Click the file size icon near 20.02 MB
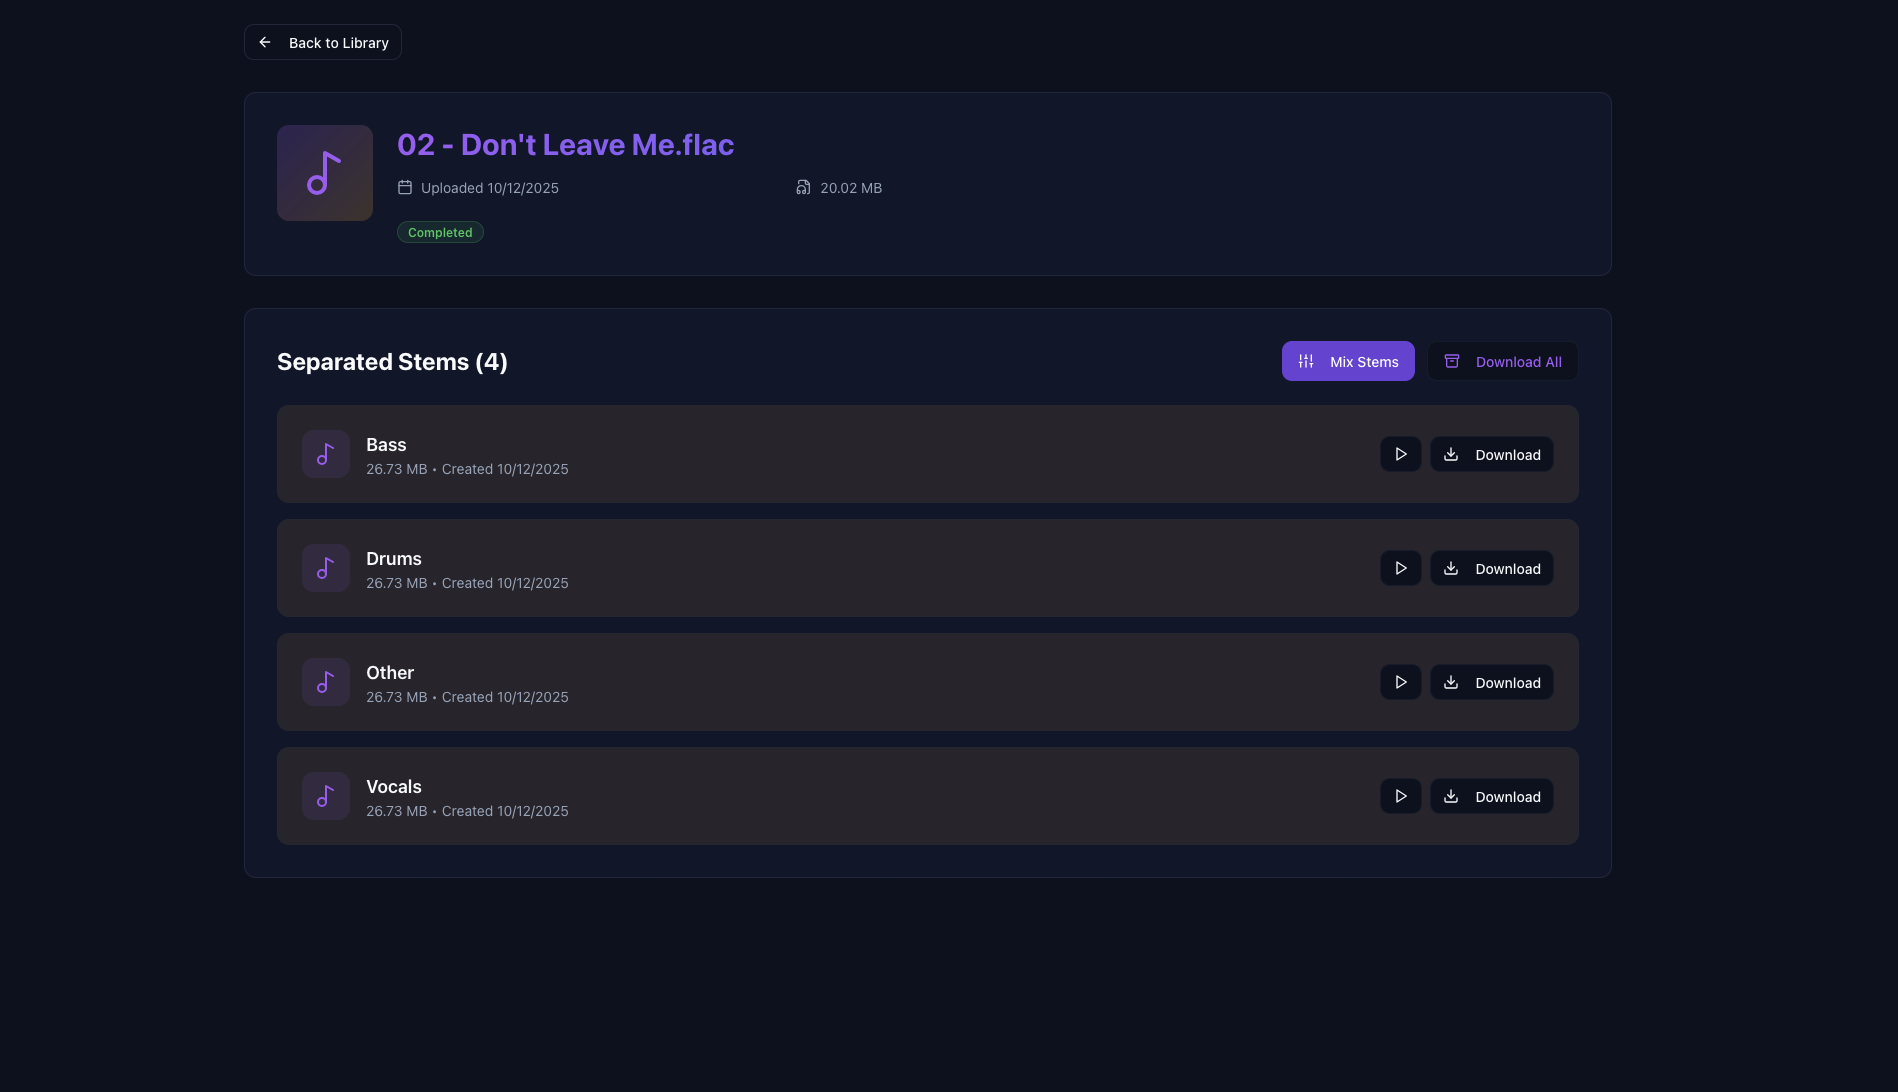The height and width of the screenshot is (1092, 1898). pyautogui.click(x=803, y=187)
